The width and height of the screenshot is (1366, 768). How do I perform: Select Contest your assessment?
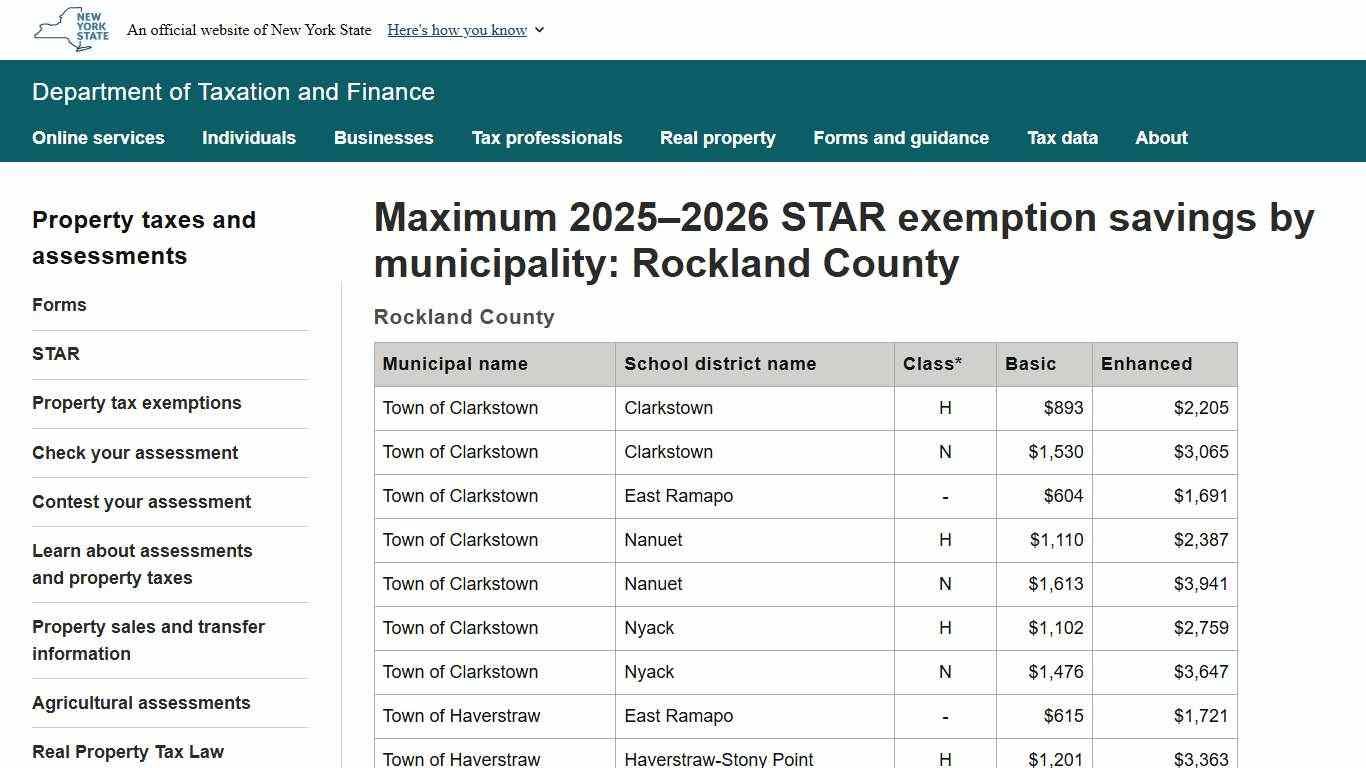(x=141, y=502)
